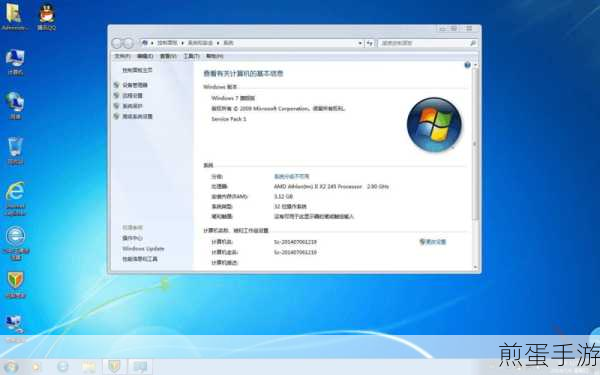The height and width of the screenshot is (375, 600).
Task: Open the Network desktop icon
Action: point(15,105)
